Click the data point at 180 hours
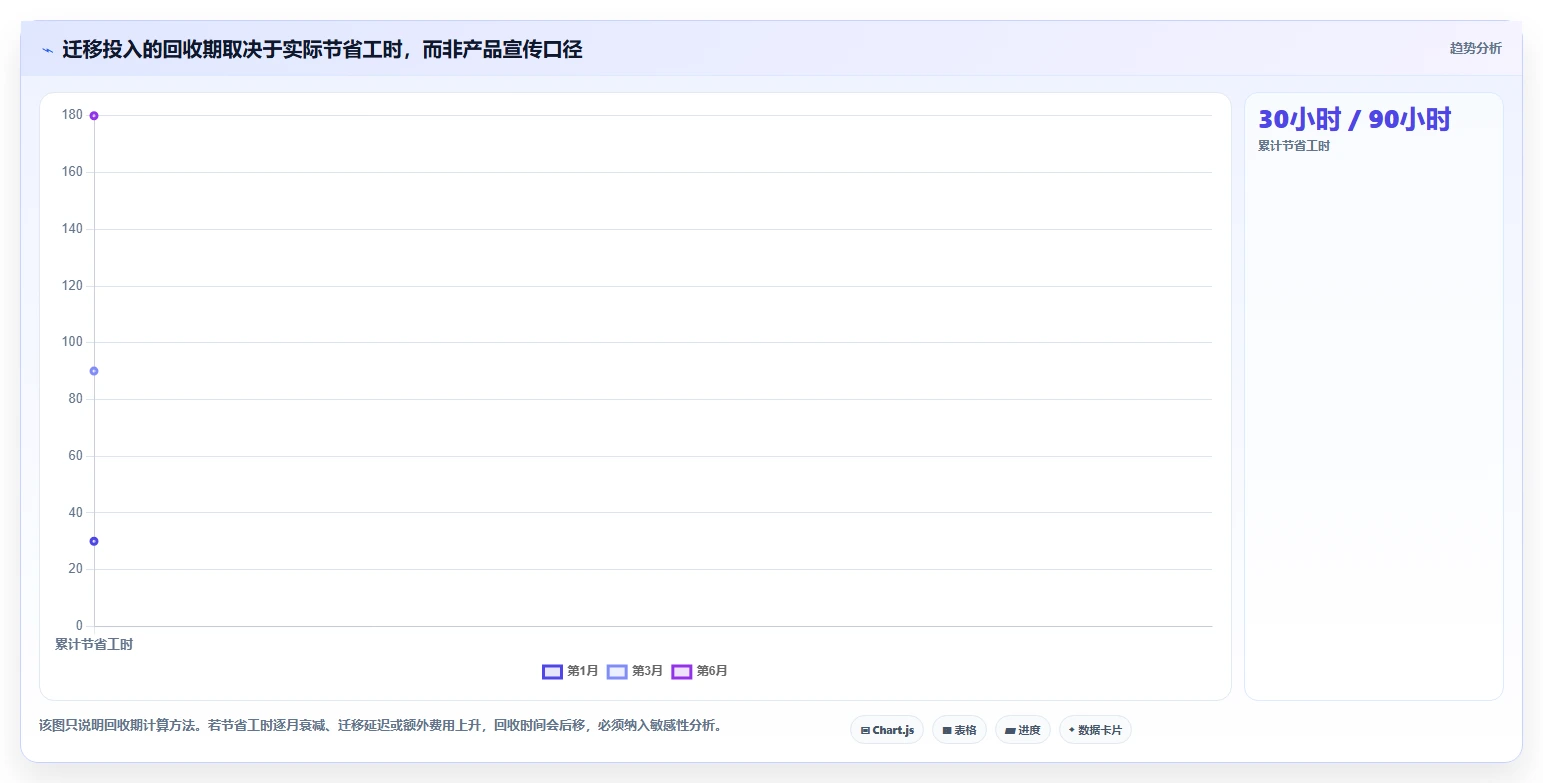 click(94, 116)
